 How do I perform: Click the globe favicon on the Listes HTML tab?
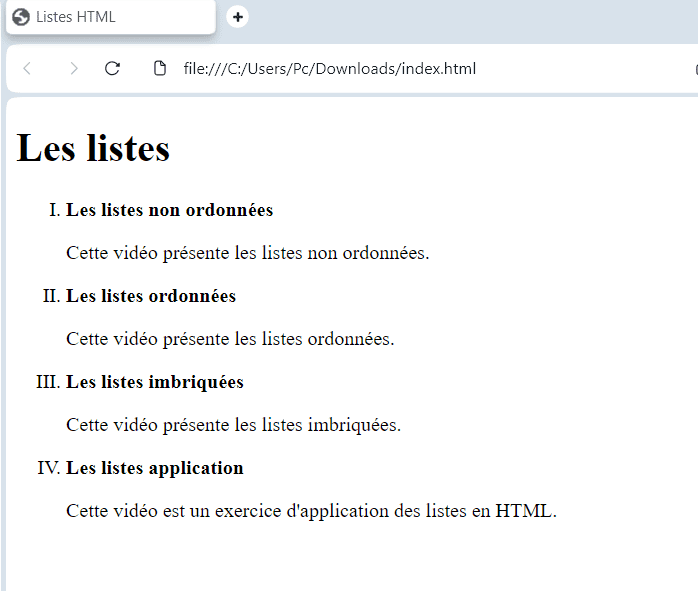coord(21,17)
